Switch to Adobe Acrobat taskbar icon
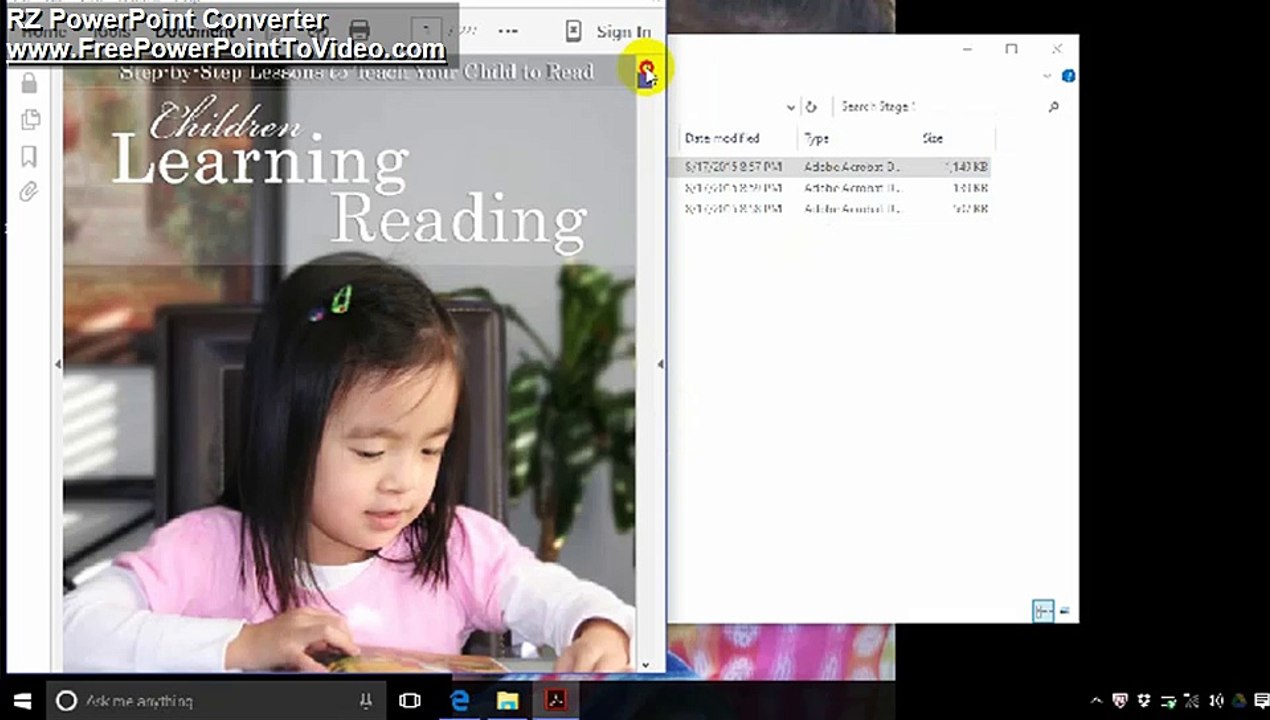The width and height of the screenshot is (1270, 720). [555, 701]
